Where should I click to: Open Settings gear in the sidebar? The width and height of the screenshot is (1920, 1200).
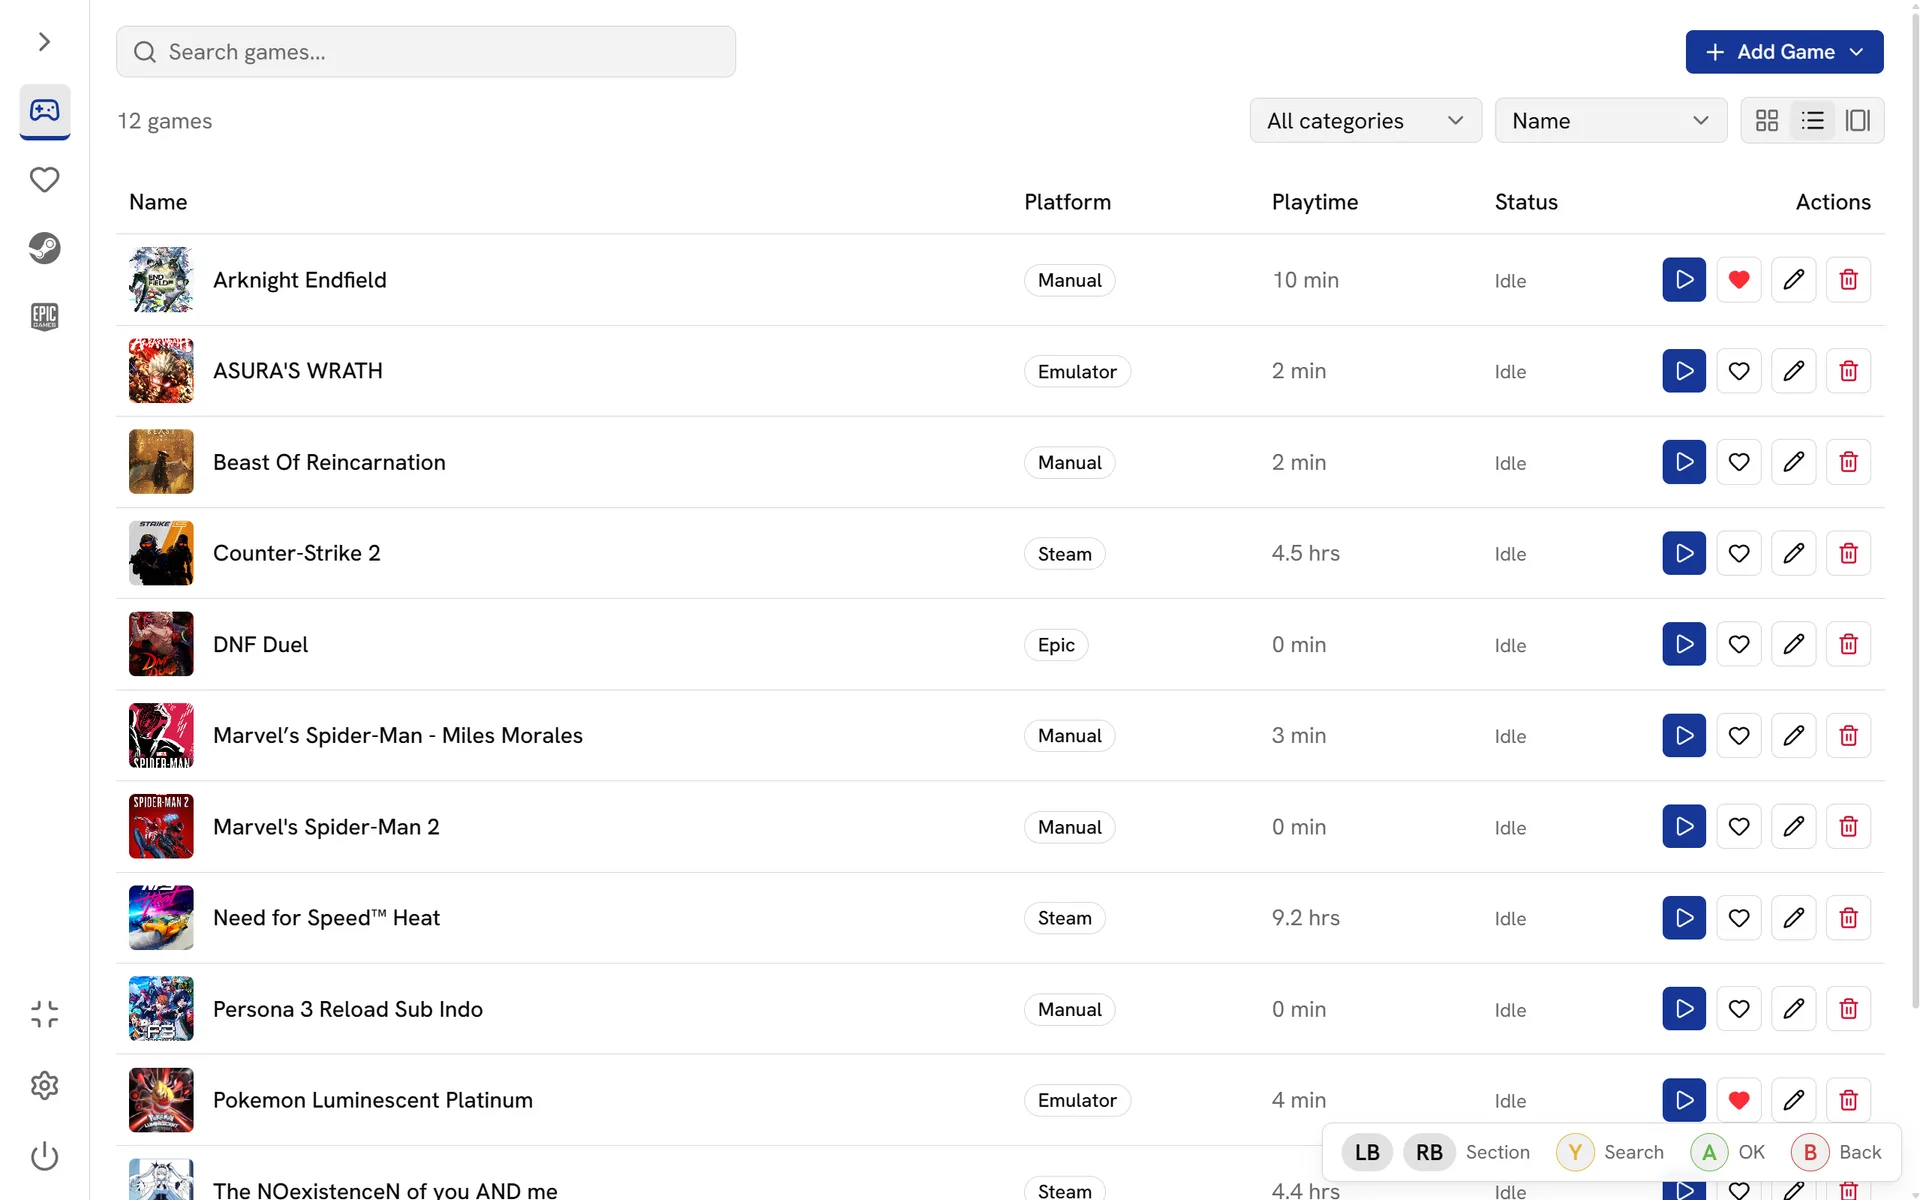44,1085
